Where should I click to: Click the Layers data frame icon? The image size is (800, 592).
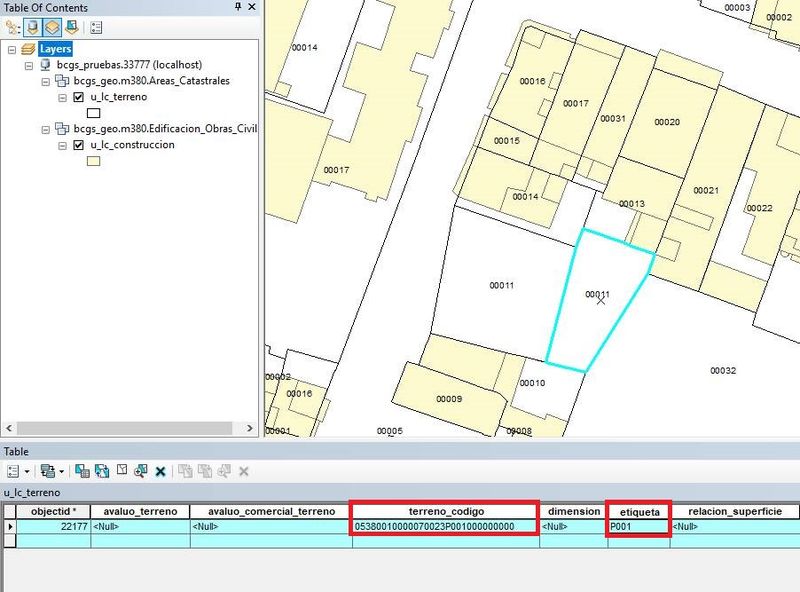[28, 49]
